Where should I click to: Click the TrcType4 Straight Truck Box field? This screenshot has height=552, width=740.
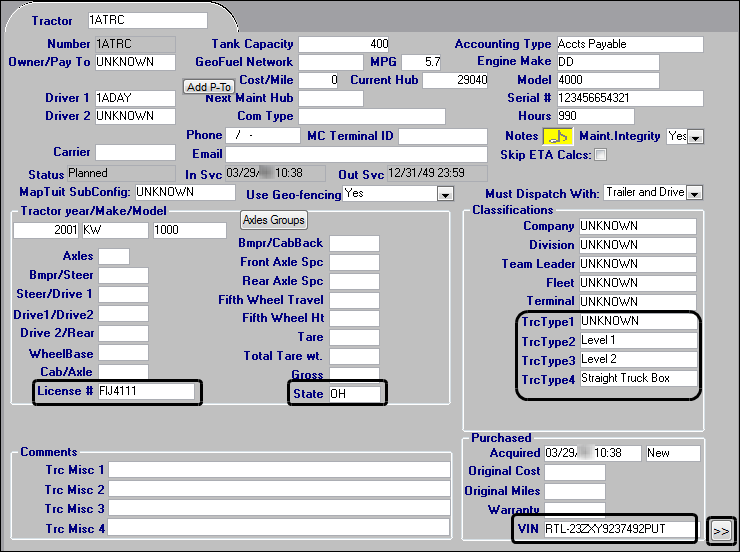coord(637,378)
